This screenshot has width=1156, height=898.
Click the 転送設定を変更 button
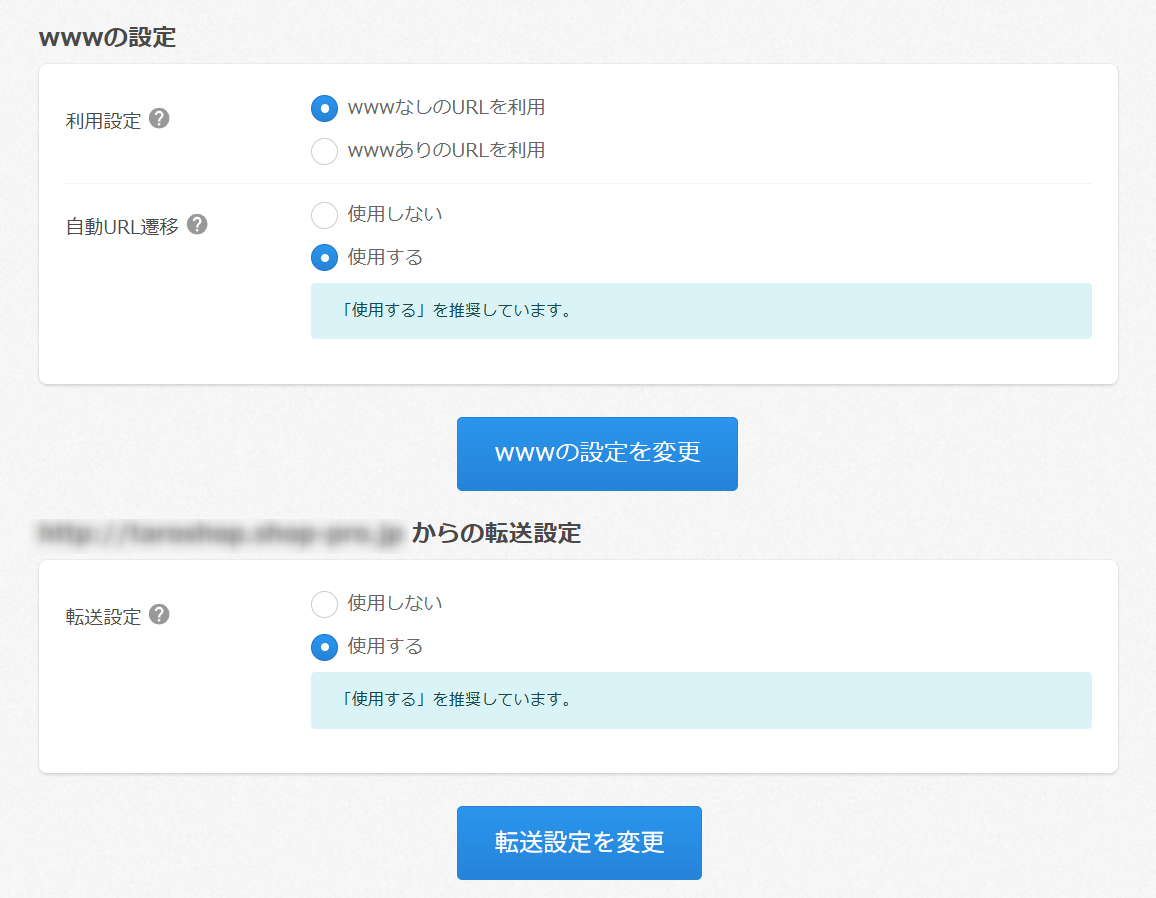579,842
